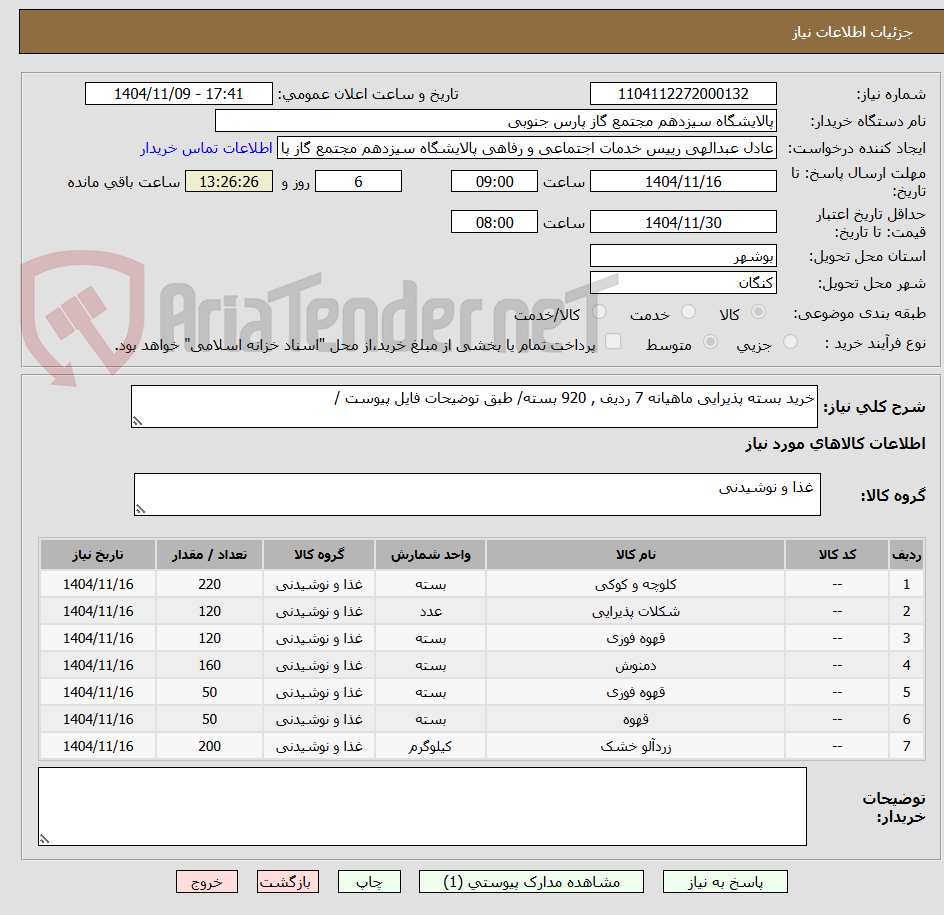Select the جزیی purchase type radio

[x=790, y=342]
